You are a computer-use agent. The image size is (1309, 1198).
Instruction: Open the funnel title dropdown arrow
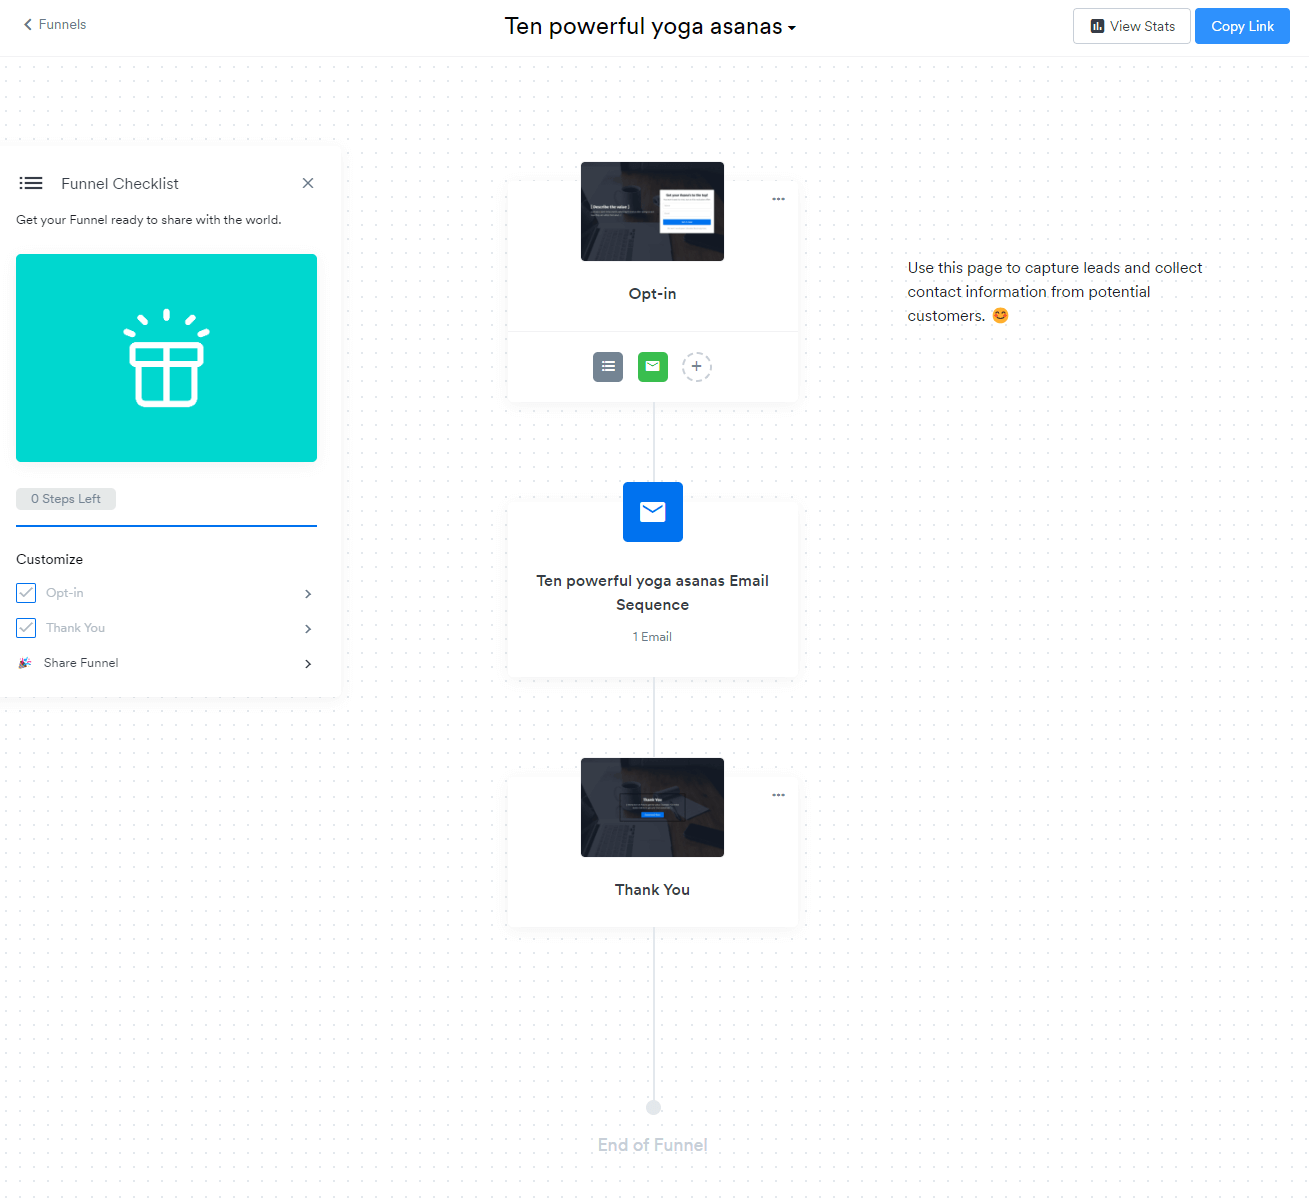[791, 29]
